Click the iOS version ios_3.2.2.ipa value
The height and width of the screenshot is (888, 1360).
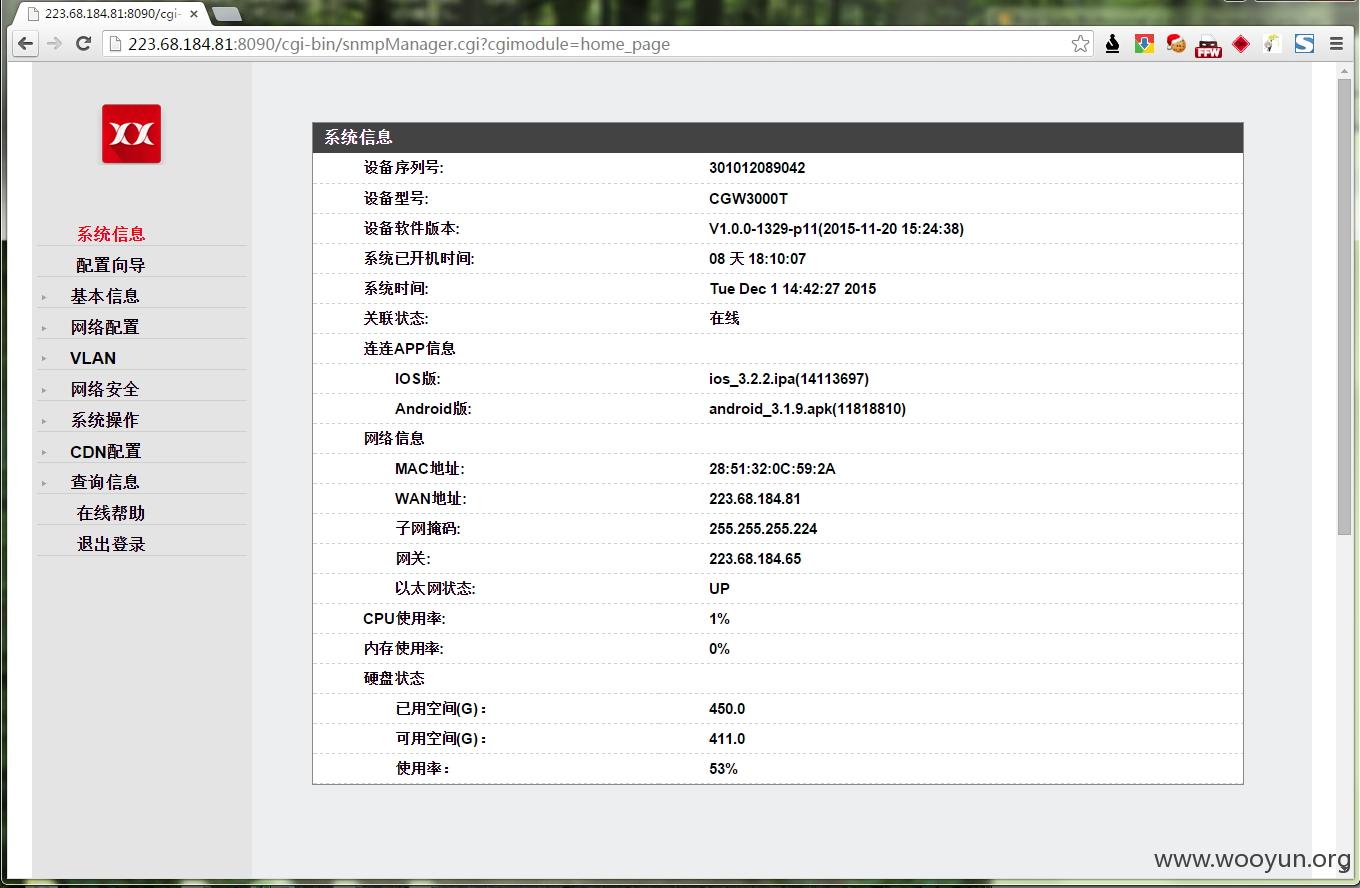tap(789, 378)
